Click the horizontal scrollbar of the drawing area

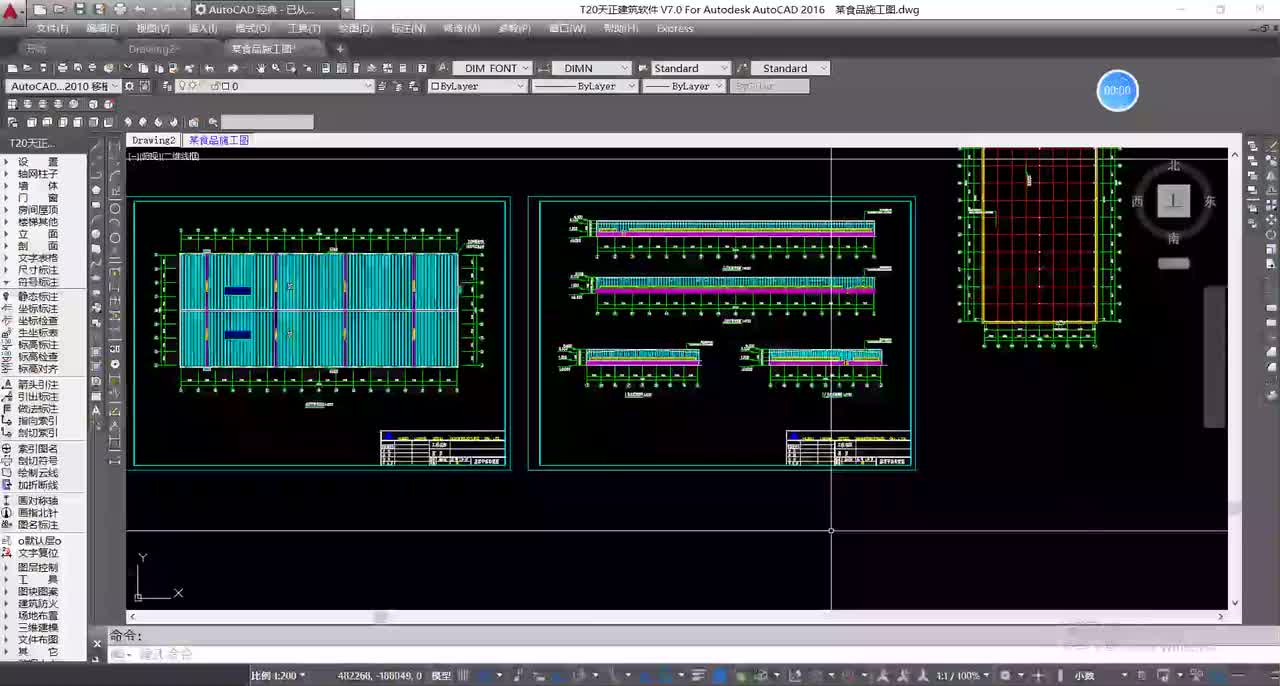[676, 617]
